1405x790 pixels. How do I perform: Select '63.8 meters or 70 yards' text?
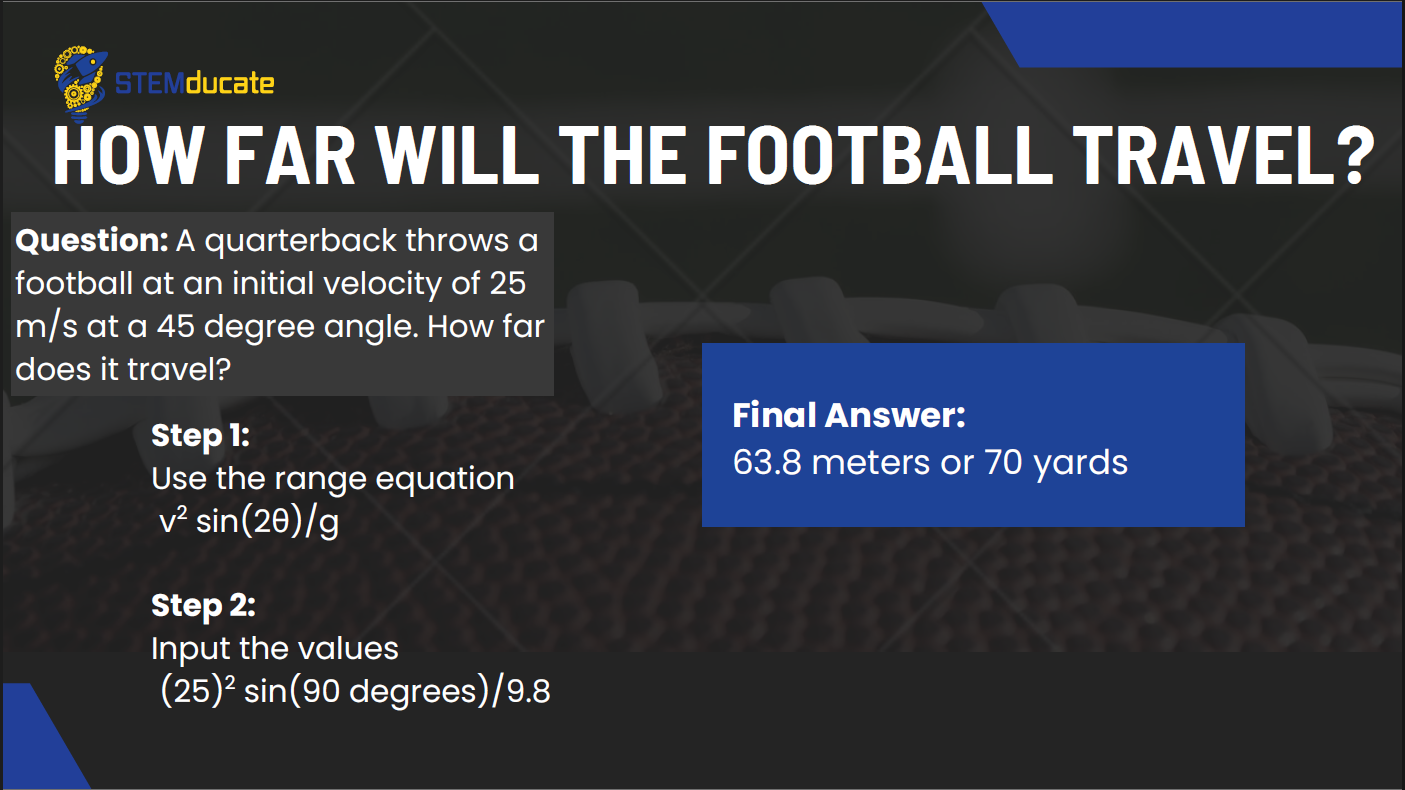pos(930,462)
